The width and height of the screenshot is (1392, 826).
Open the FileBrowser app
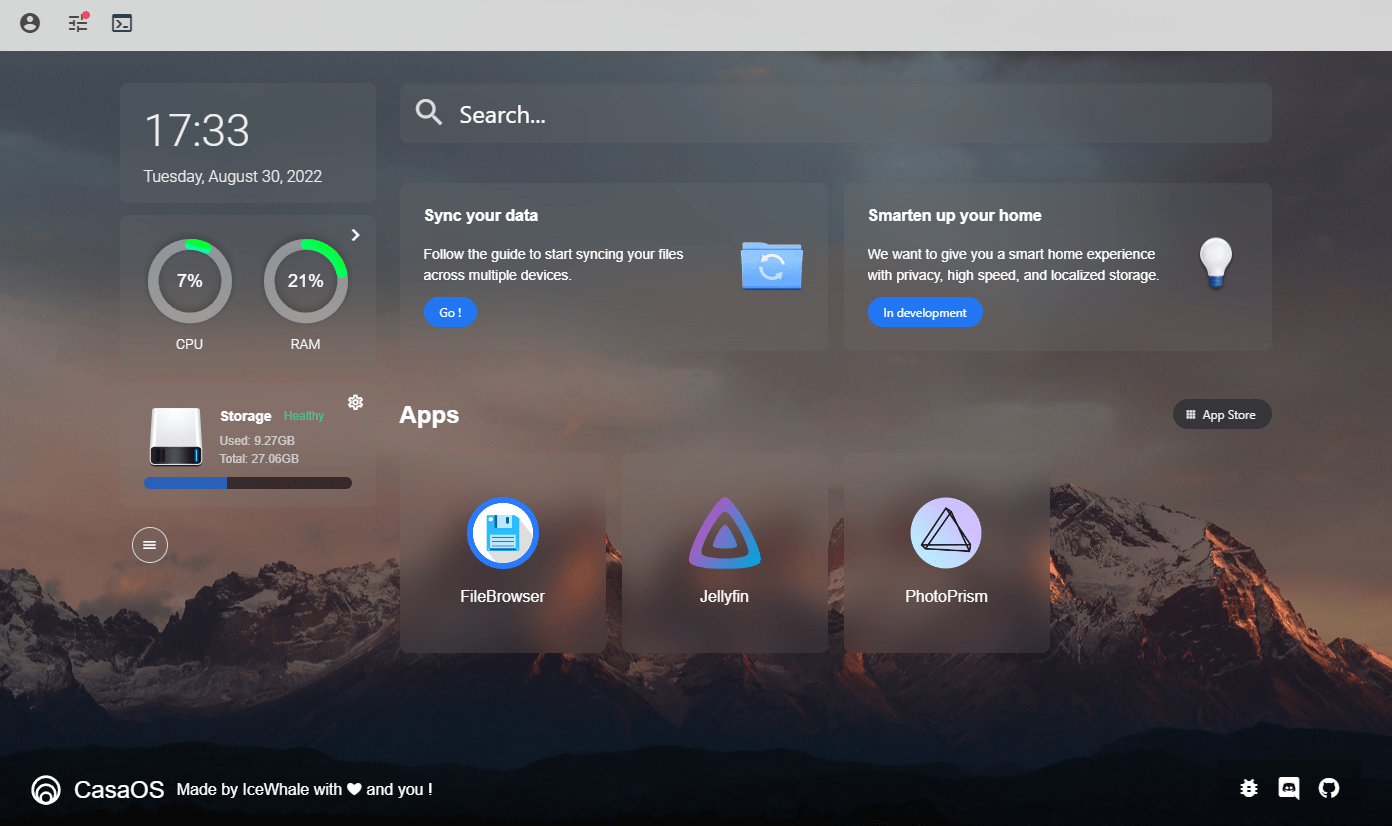pyautogui.click(x=502, y=552)
